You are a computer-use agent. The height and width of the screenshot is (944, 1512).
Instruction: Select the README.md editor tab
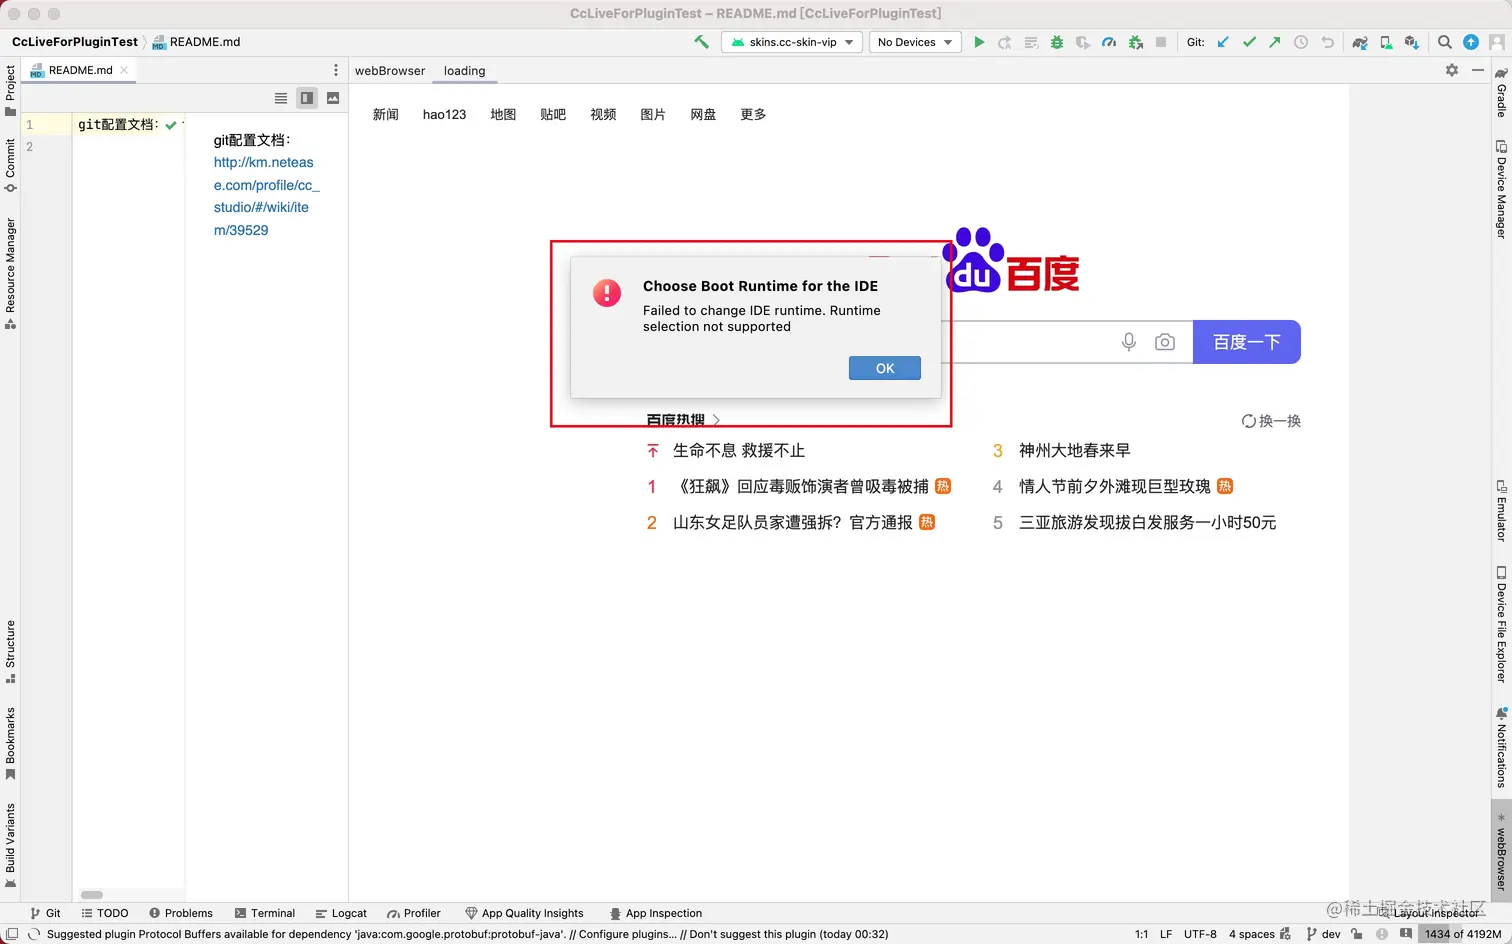coord(80,70)
